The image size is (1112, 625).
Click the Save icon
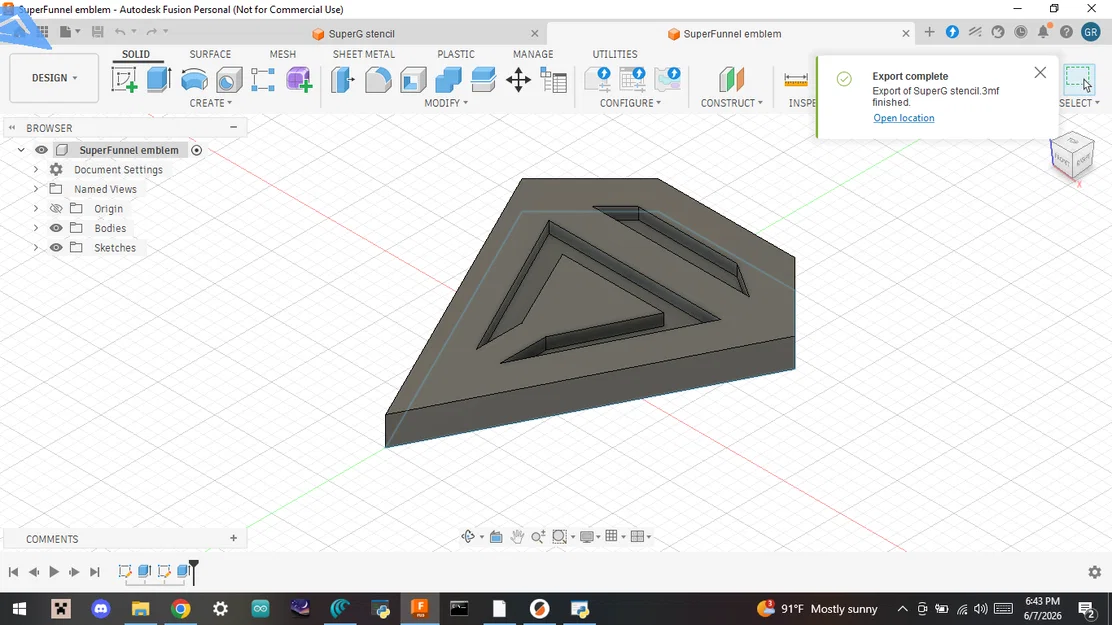98,32
